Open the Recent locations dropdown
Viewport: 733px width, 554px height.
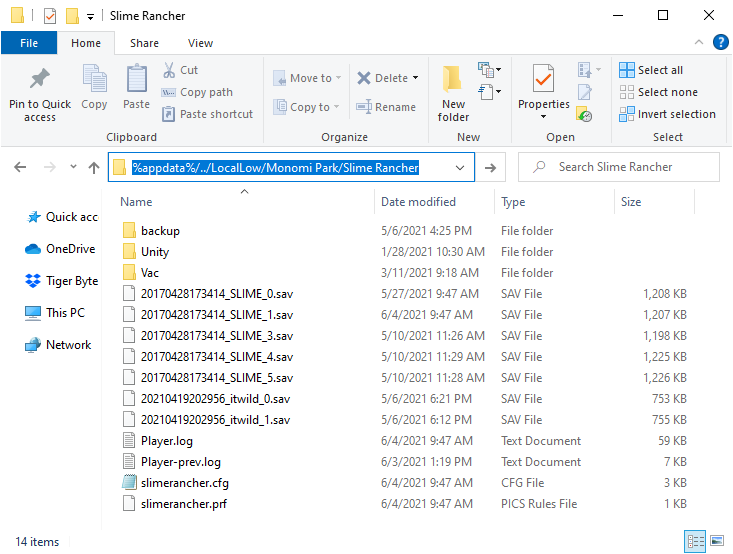pos(72,168)
